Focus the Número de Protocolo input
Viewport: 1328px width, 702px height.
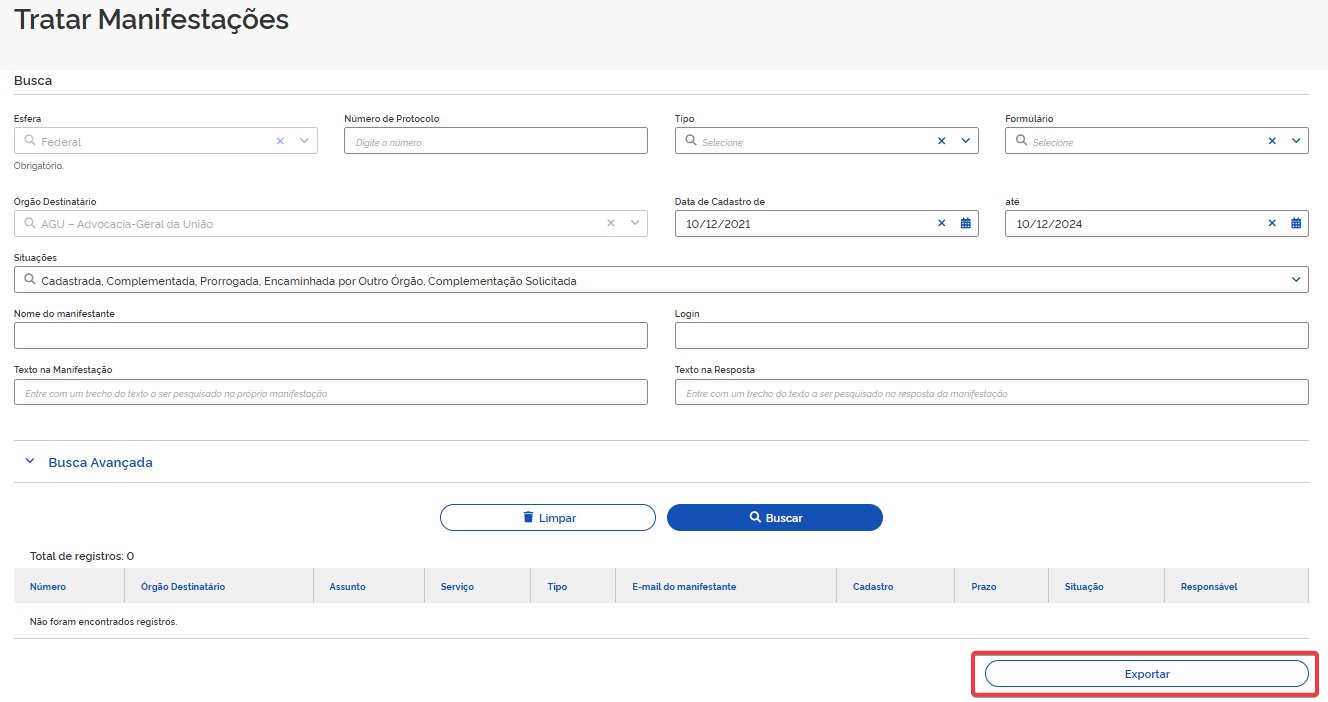click(x=495, y=142)
